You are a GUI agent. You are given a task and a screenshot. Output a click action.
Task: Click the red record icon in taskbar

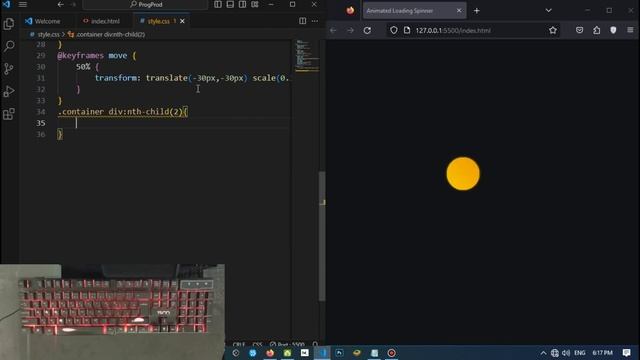coord(391,353)
